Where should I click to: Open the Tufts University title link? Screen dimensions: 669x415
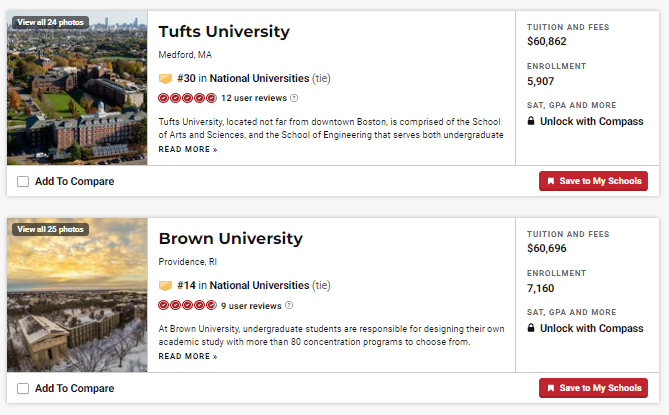click(224, 32)
